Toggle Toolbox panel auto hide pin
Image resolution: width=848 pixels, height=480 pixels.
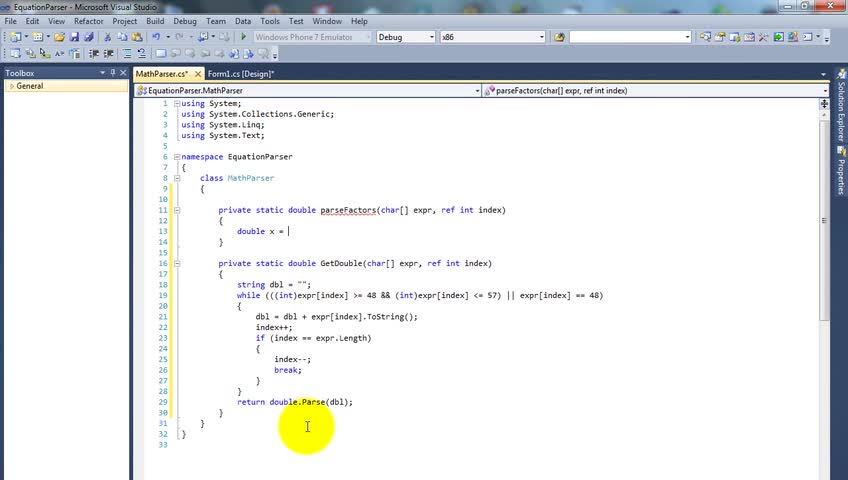click(112, 72)
